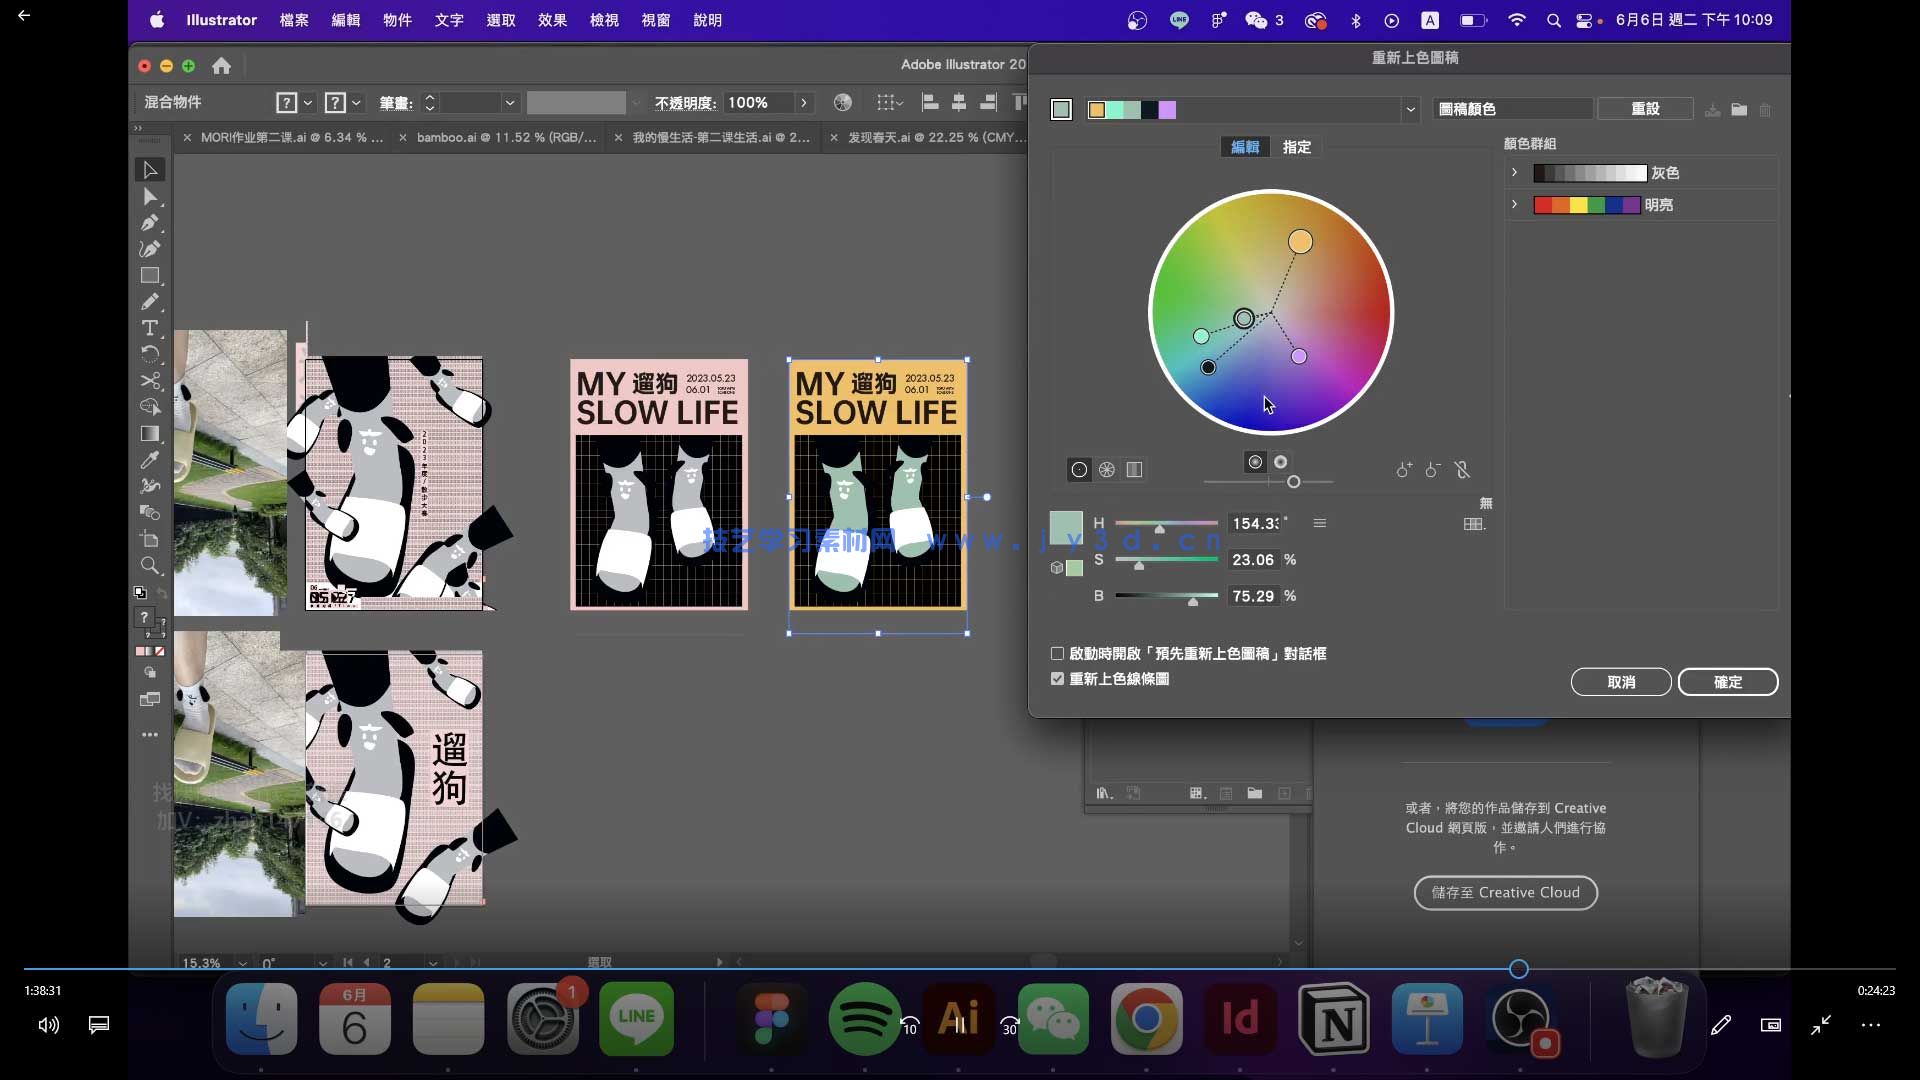Show segmented color wheel view

1107,470
